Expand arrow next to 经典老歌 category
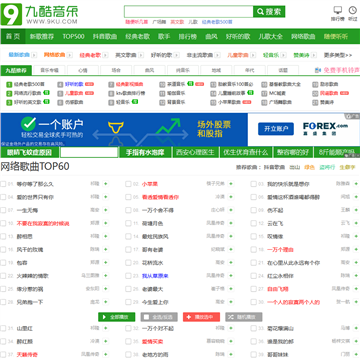 [105, 55]
